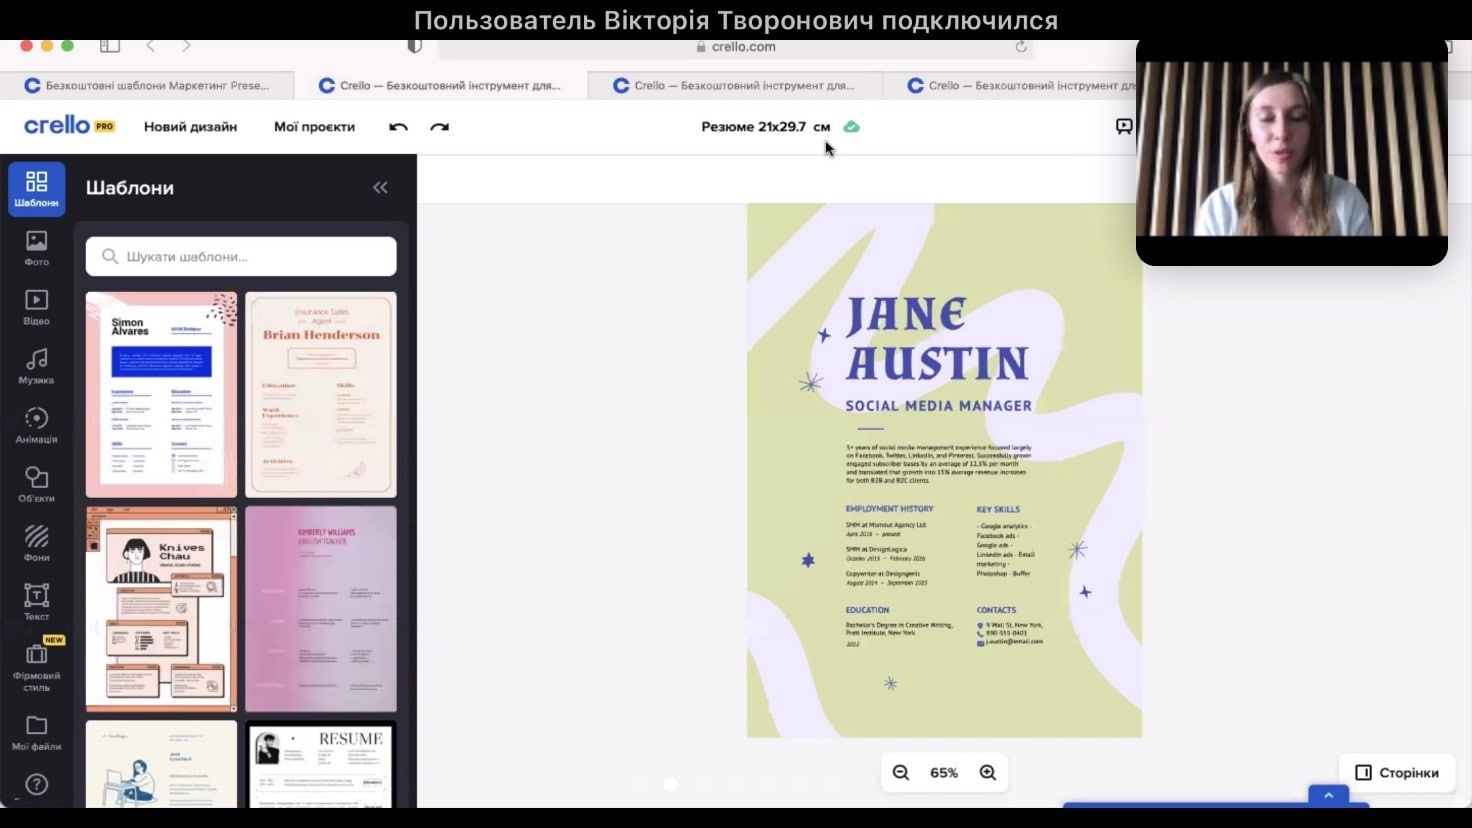Click the KEY SKILLS heading
This screenshot has height=828, width=1472.
point(998,510)
